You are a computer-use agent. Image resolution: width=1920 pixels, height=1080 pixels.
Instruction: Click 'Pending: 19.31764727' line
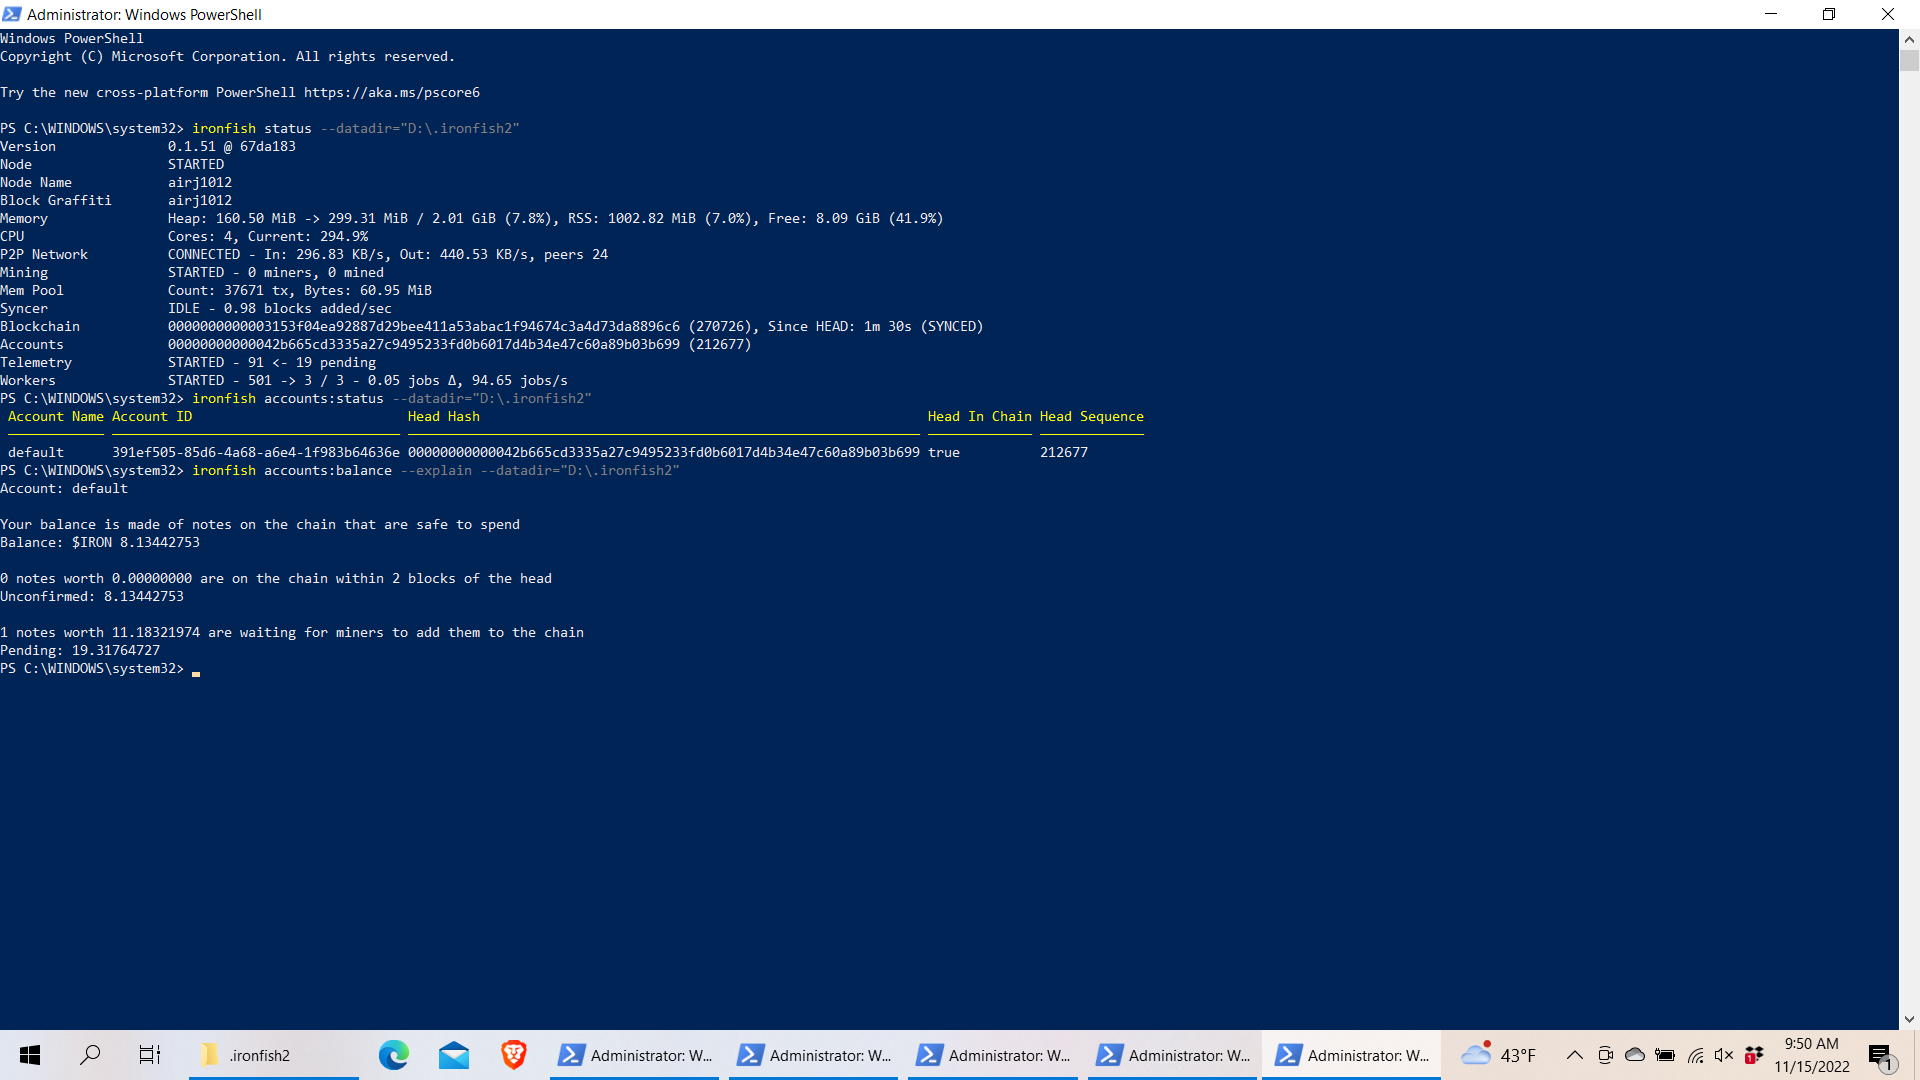pyautogui.click(x=80, y=651)
